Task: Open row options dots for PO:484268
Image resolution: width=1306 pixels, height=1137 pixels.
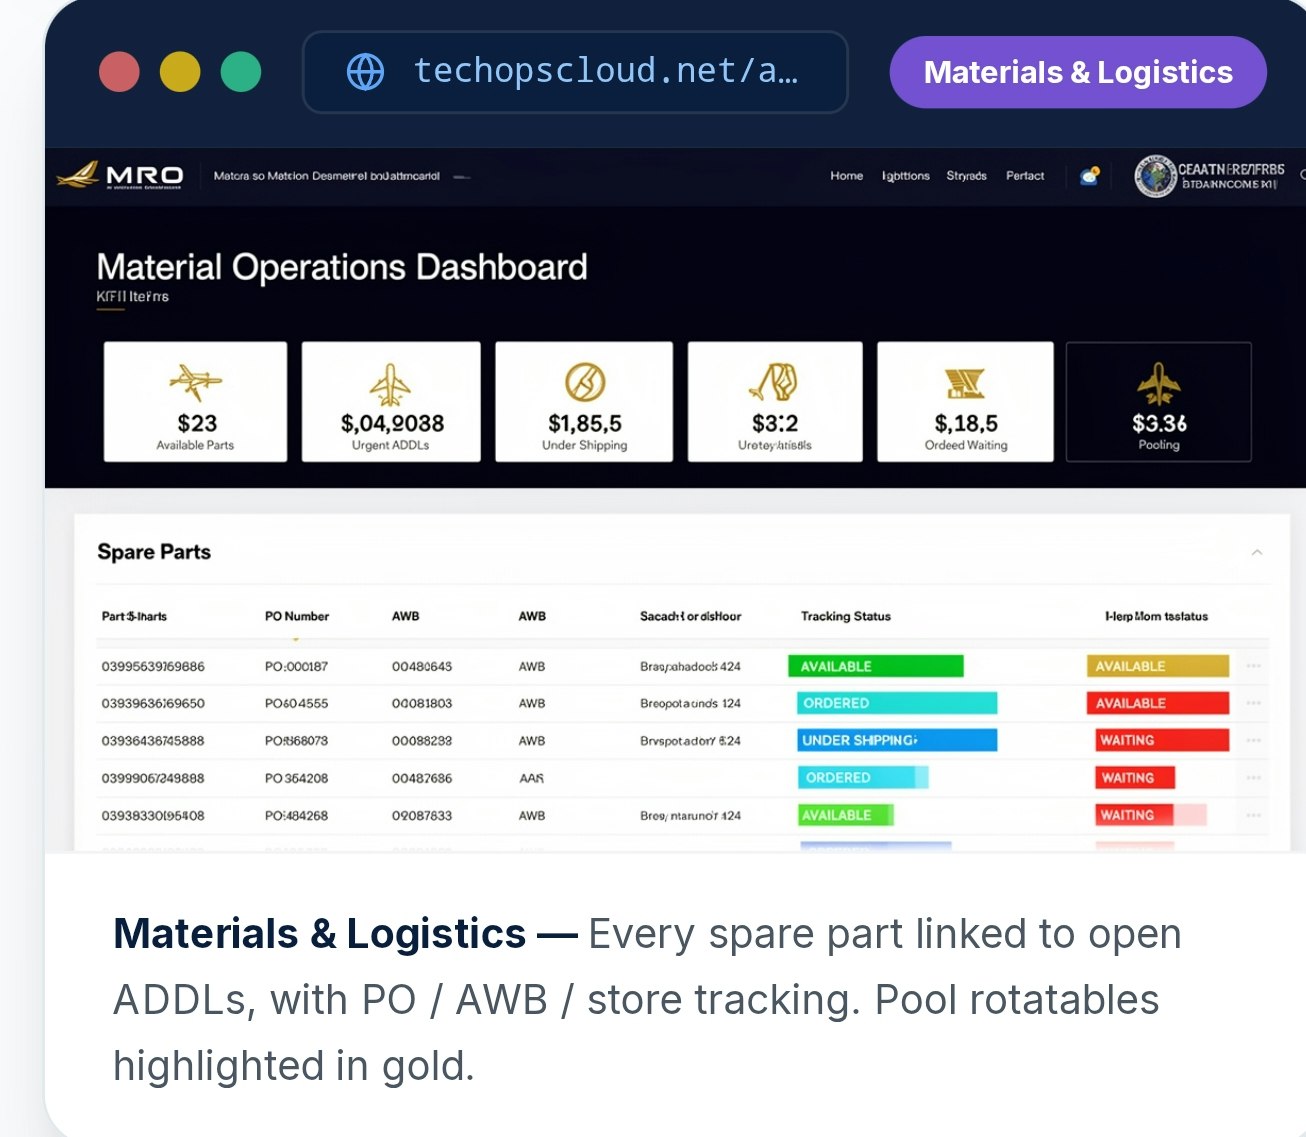Action: tap(1254, 816)
